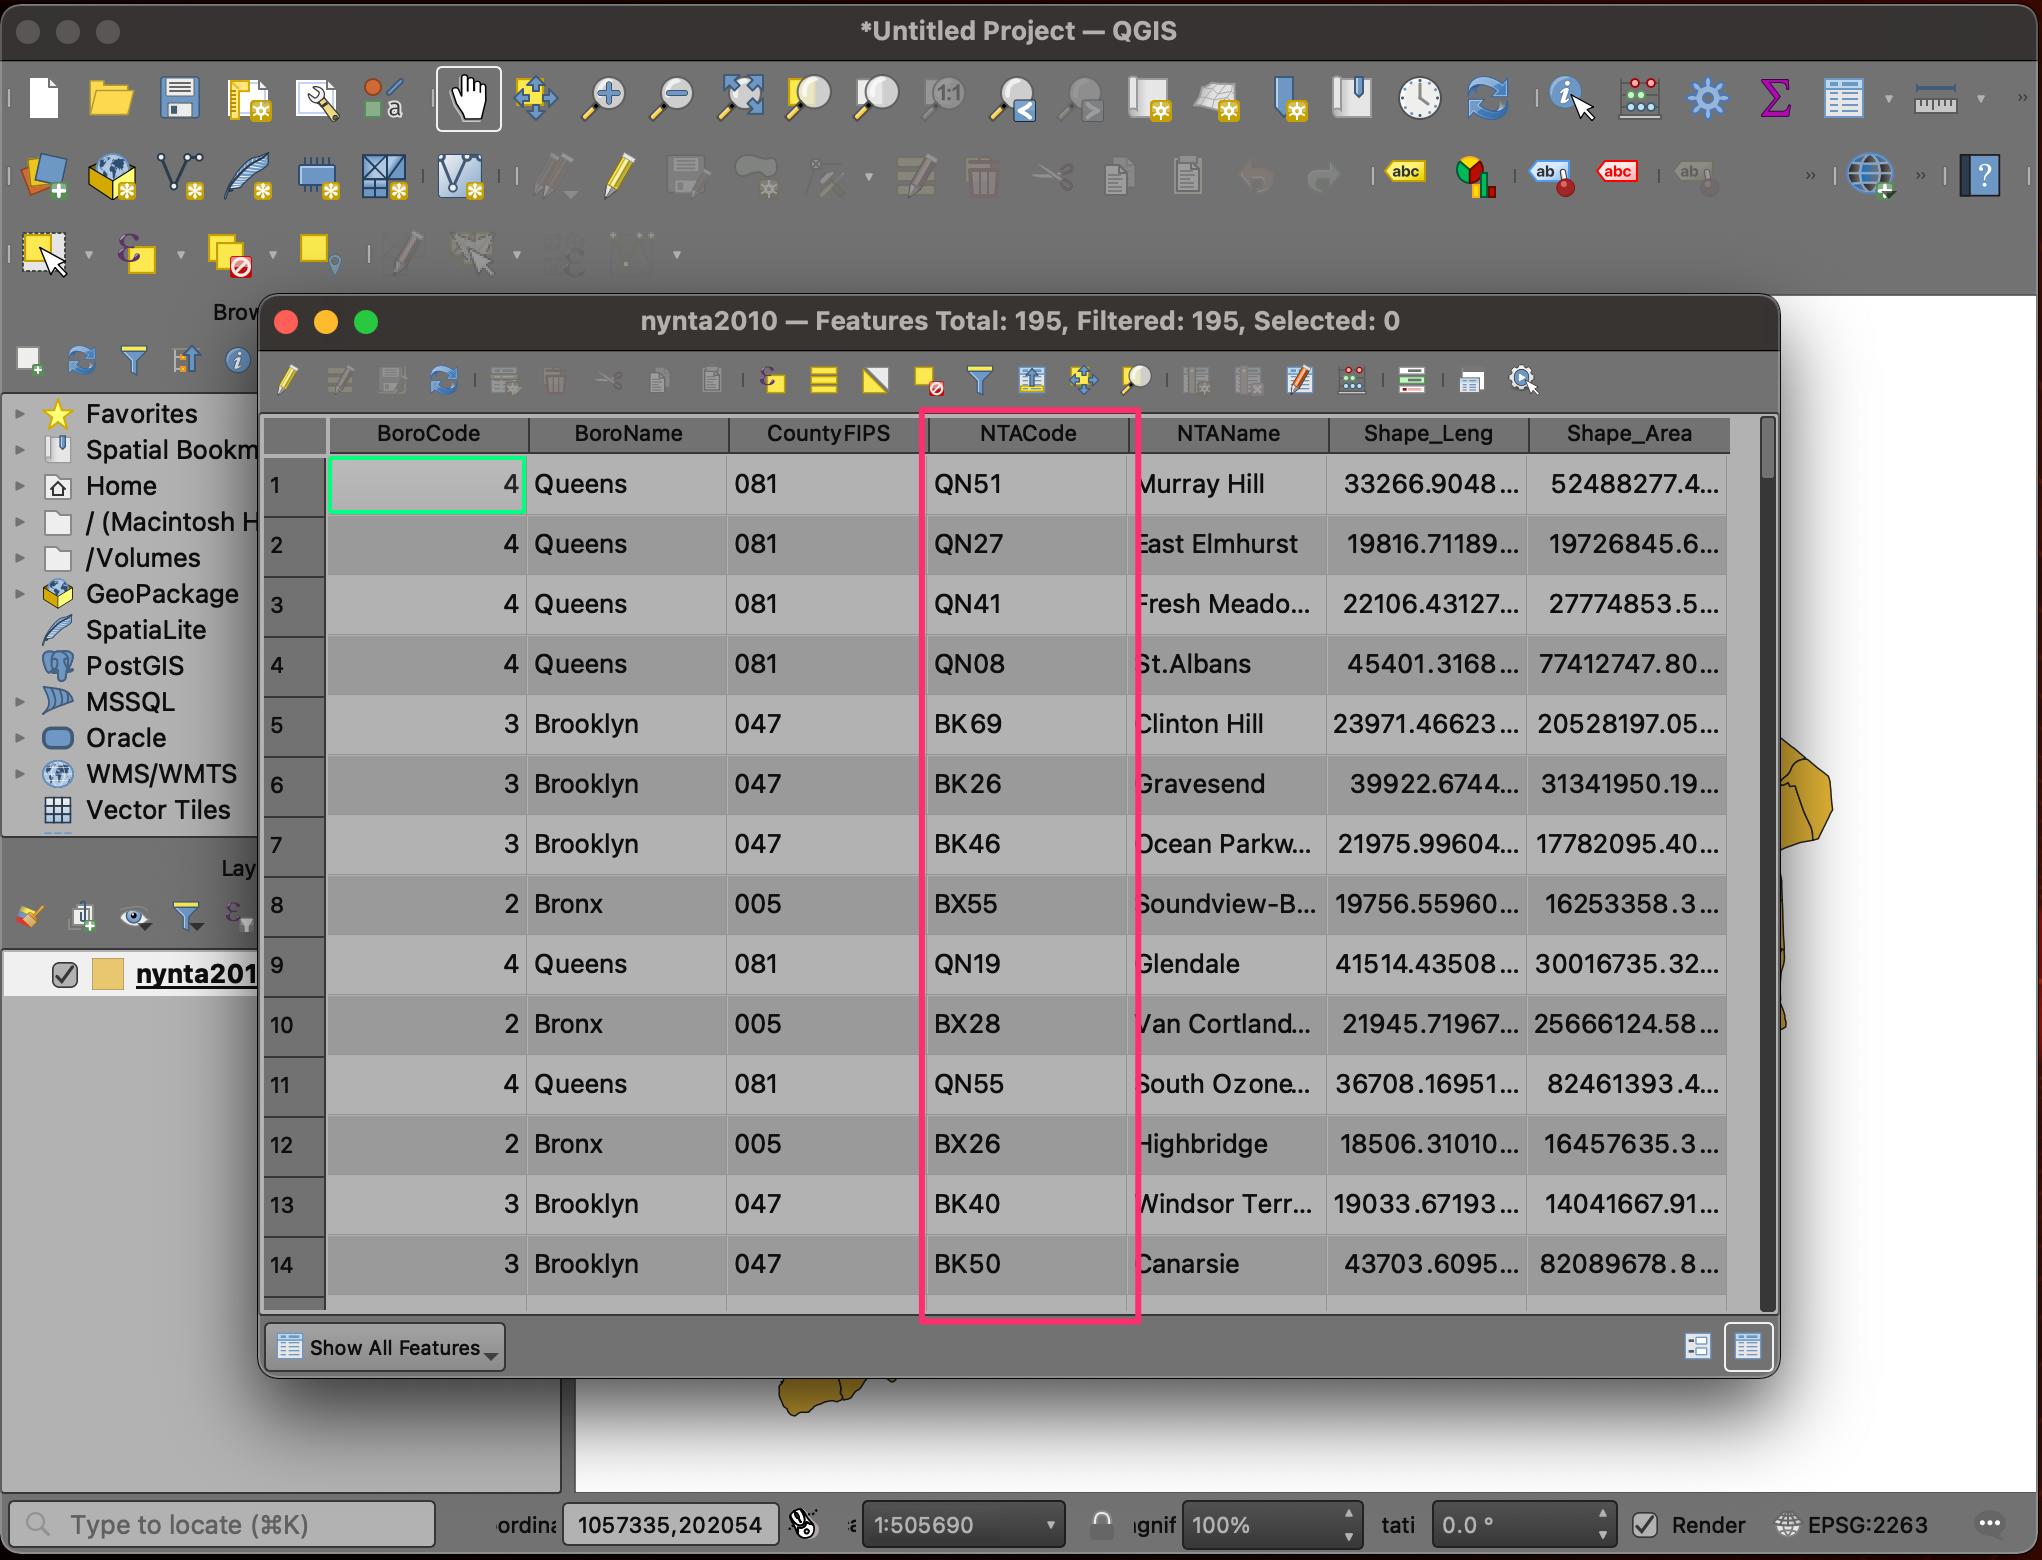
Task: Sort by the BoroName column header
Action: click(628, 433)
